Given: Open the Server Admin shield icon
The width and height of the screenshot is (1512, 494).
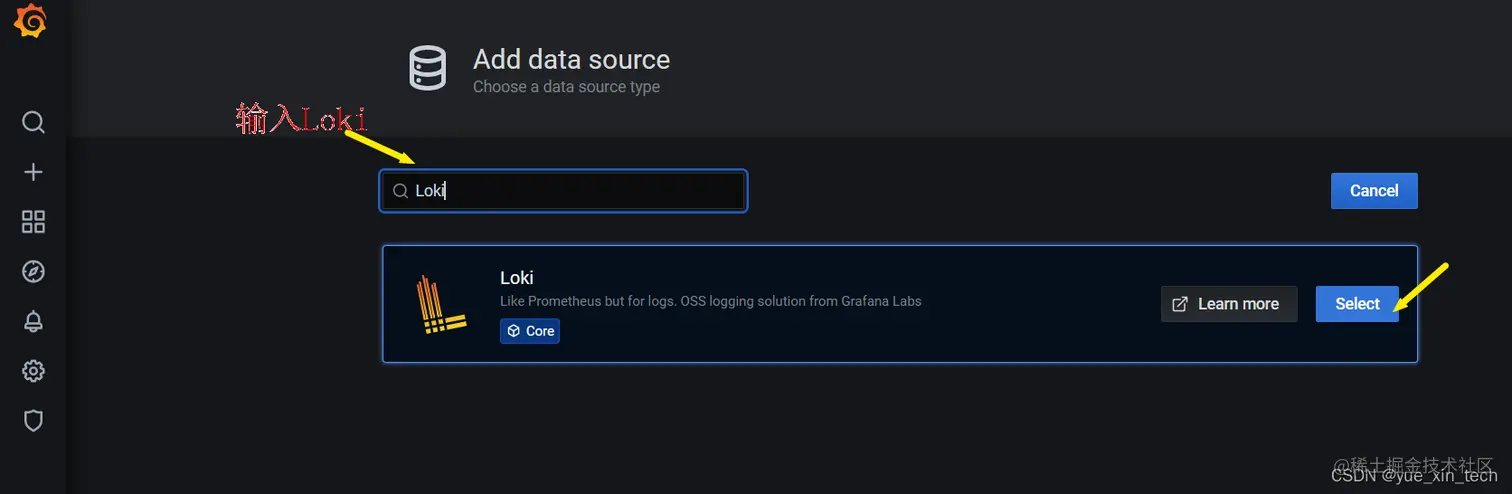Looking at the screenshot, I should click(x=33, y=421).
